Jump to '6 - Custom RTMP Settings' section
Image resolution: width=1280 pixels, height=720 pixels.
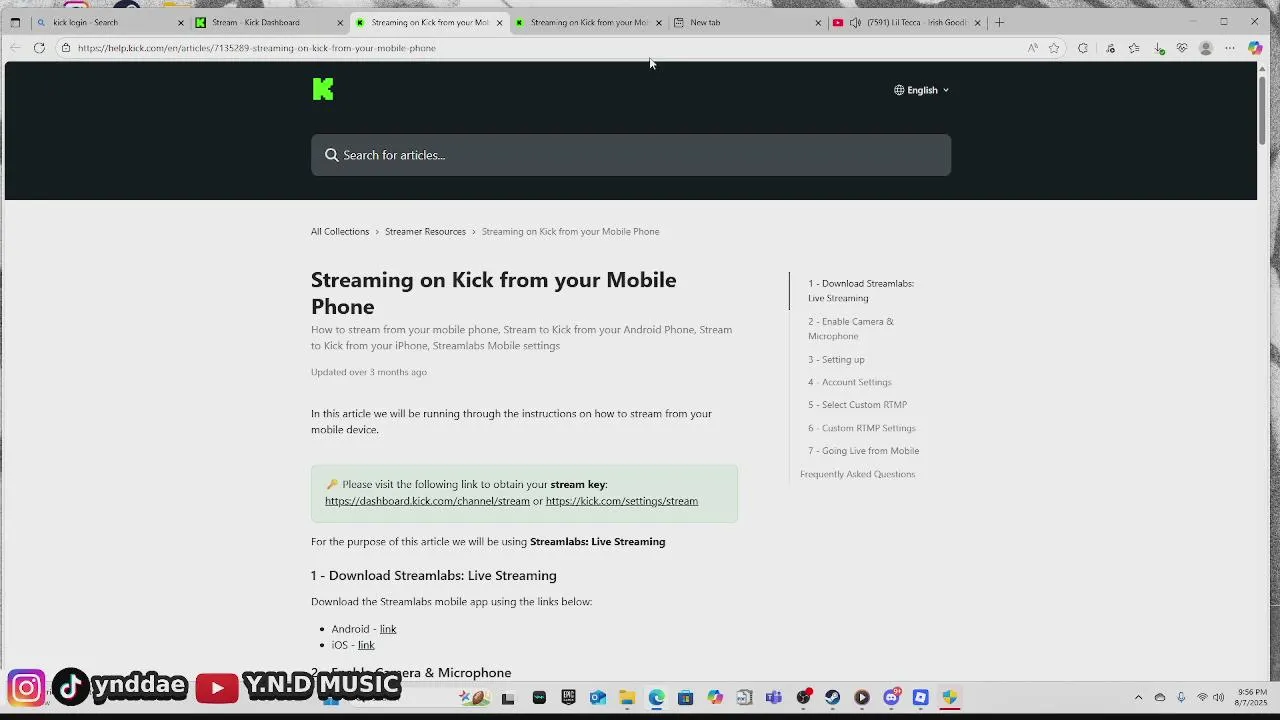862,428
